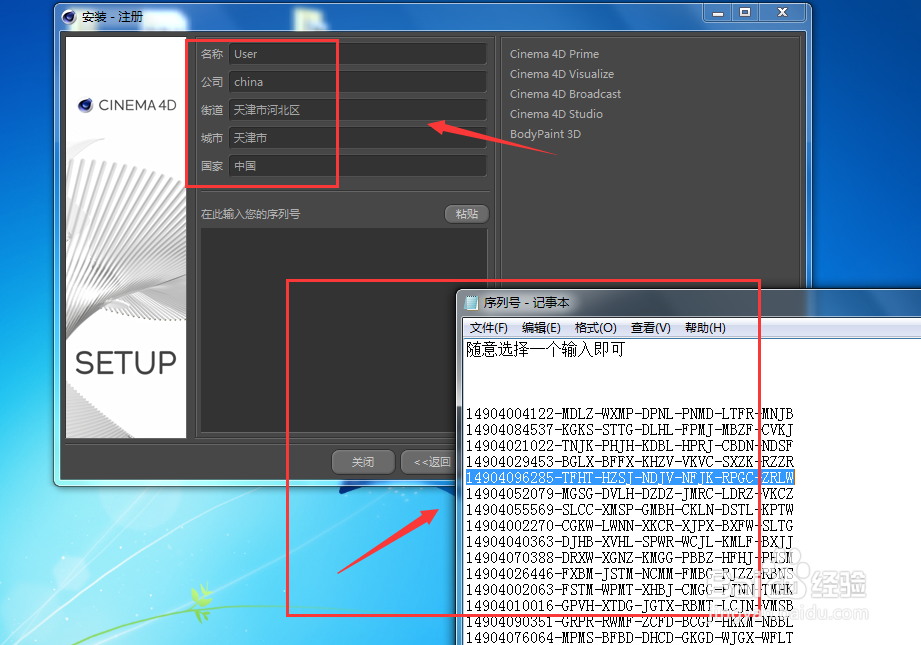Click serial line starting 14904002063-FSTM

point(630,589)
